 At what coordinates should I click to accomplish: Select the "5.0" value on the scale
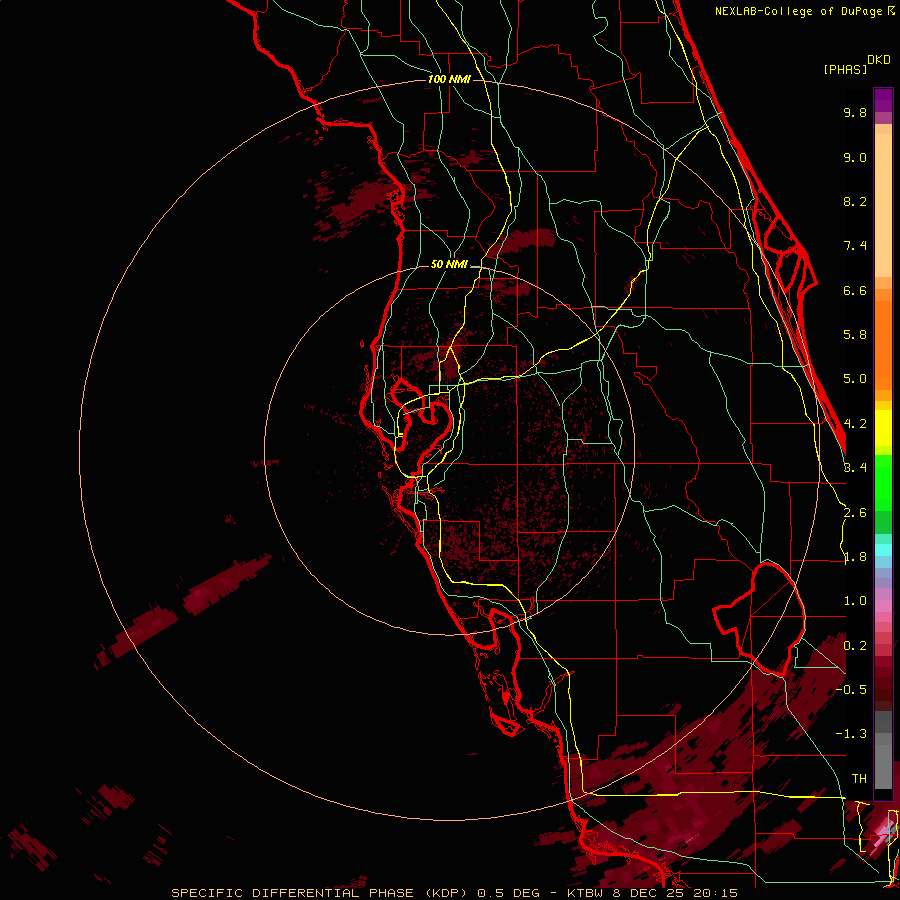[x=855, y=379]
